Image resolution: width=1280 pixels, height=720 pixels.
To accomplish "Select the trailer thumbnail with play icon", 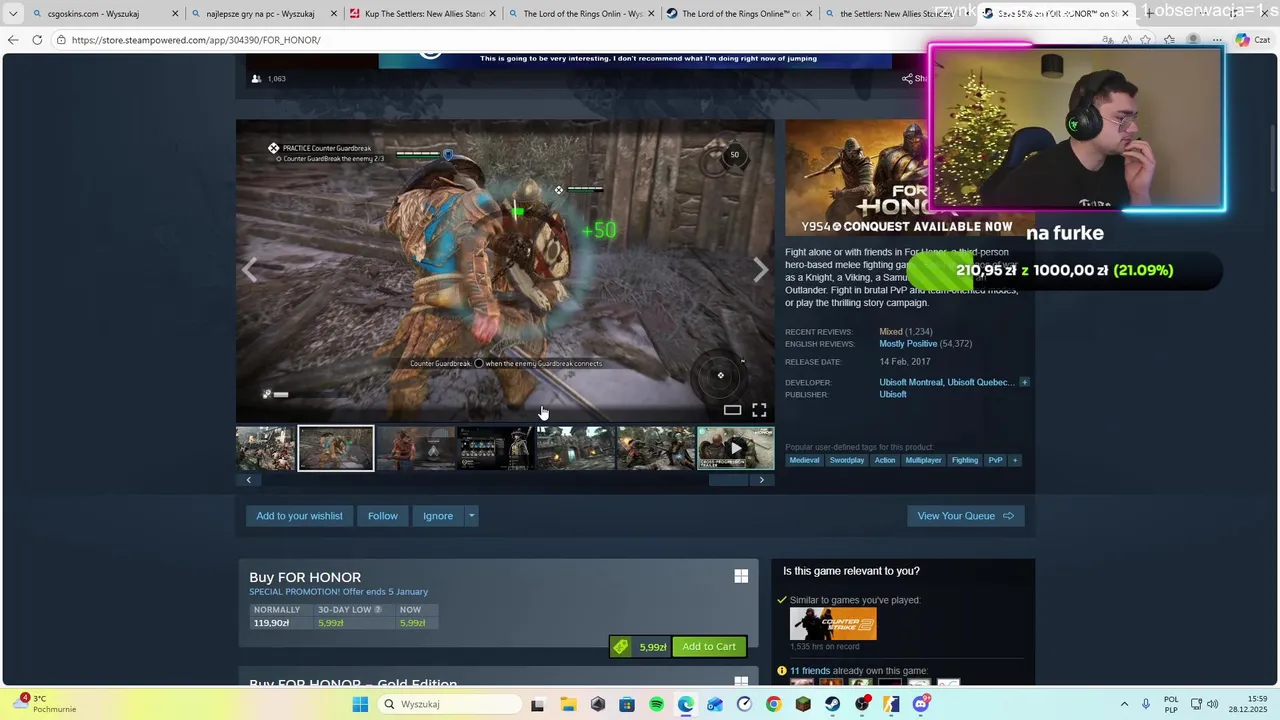I will coord(735,448).
